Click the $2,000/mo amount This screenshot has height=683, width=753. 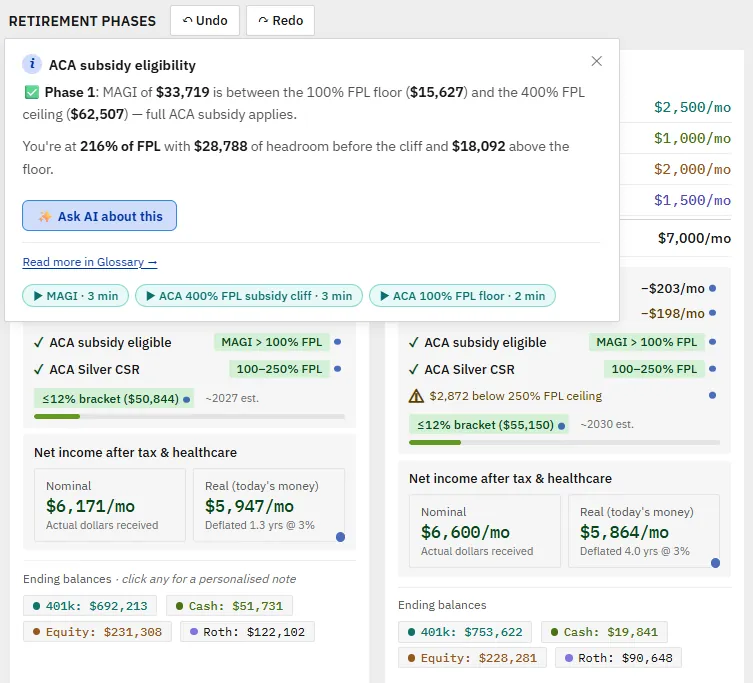tap(692, 169)
